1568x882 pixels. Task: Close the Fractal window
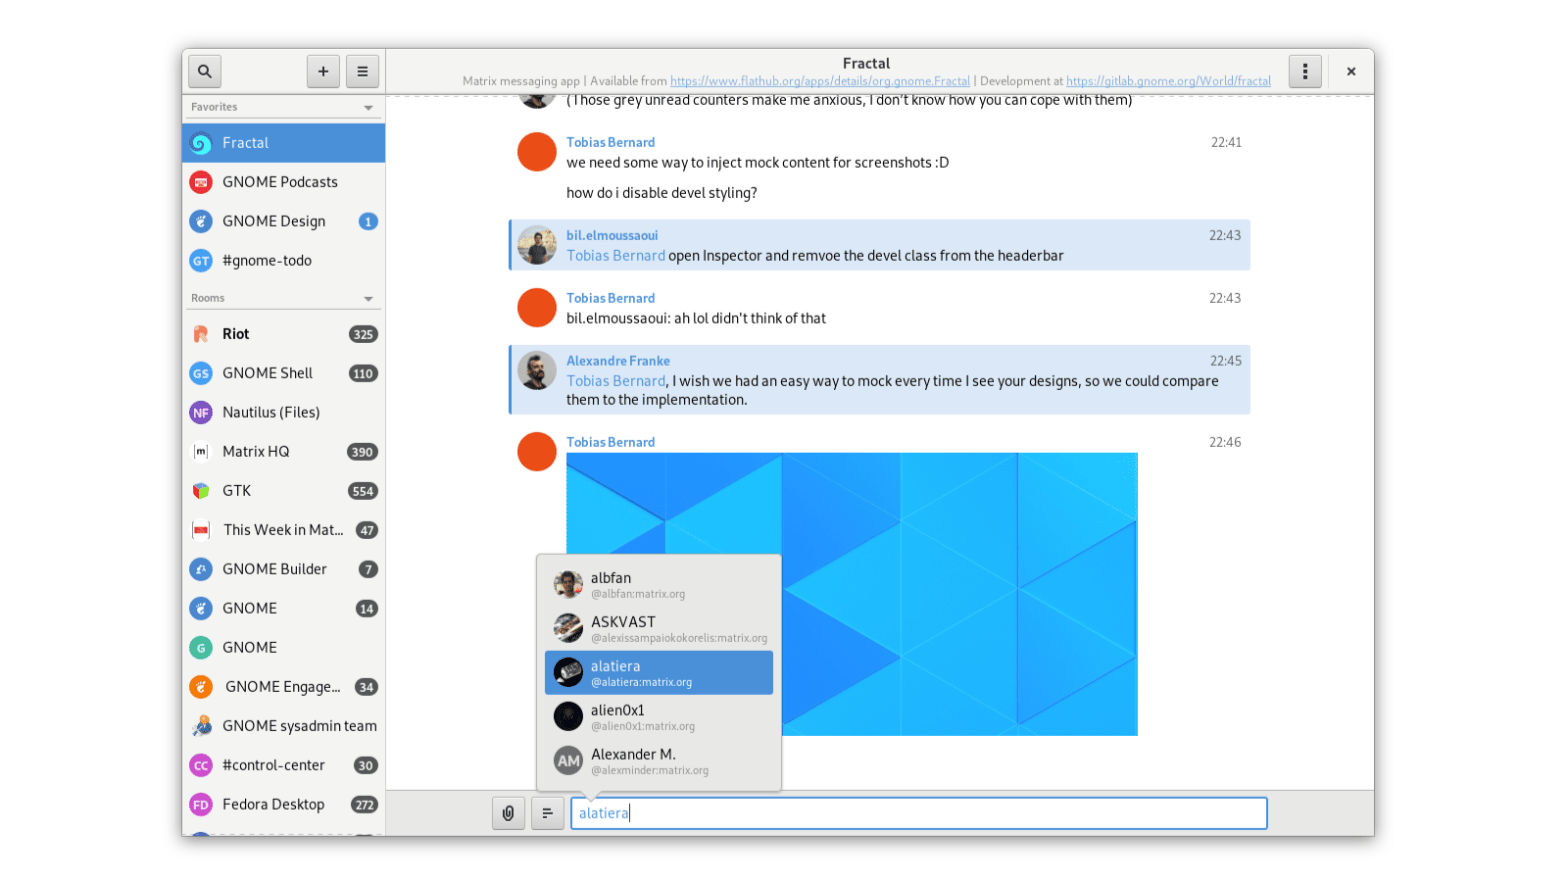pyautogui.click(x=1351, y=71)
